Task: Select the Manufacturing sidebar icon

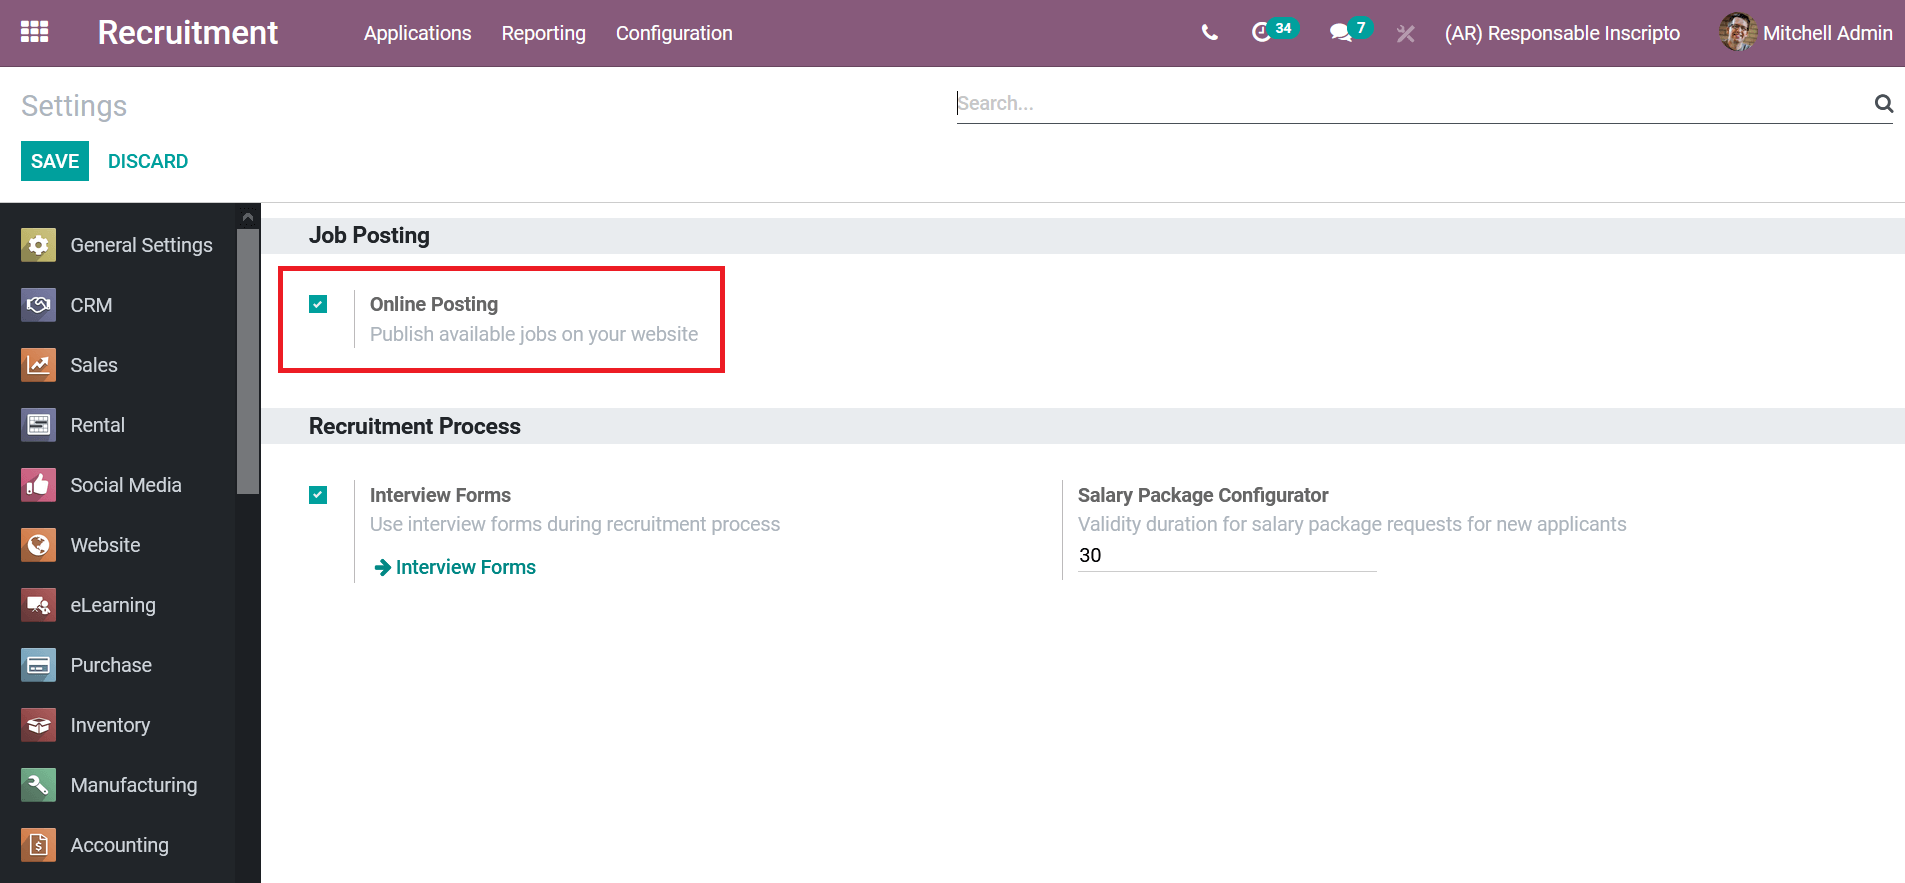Action: [38, 785]
